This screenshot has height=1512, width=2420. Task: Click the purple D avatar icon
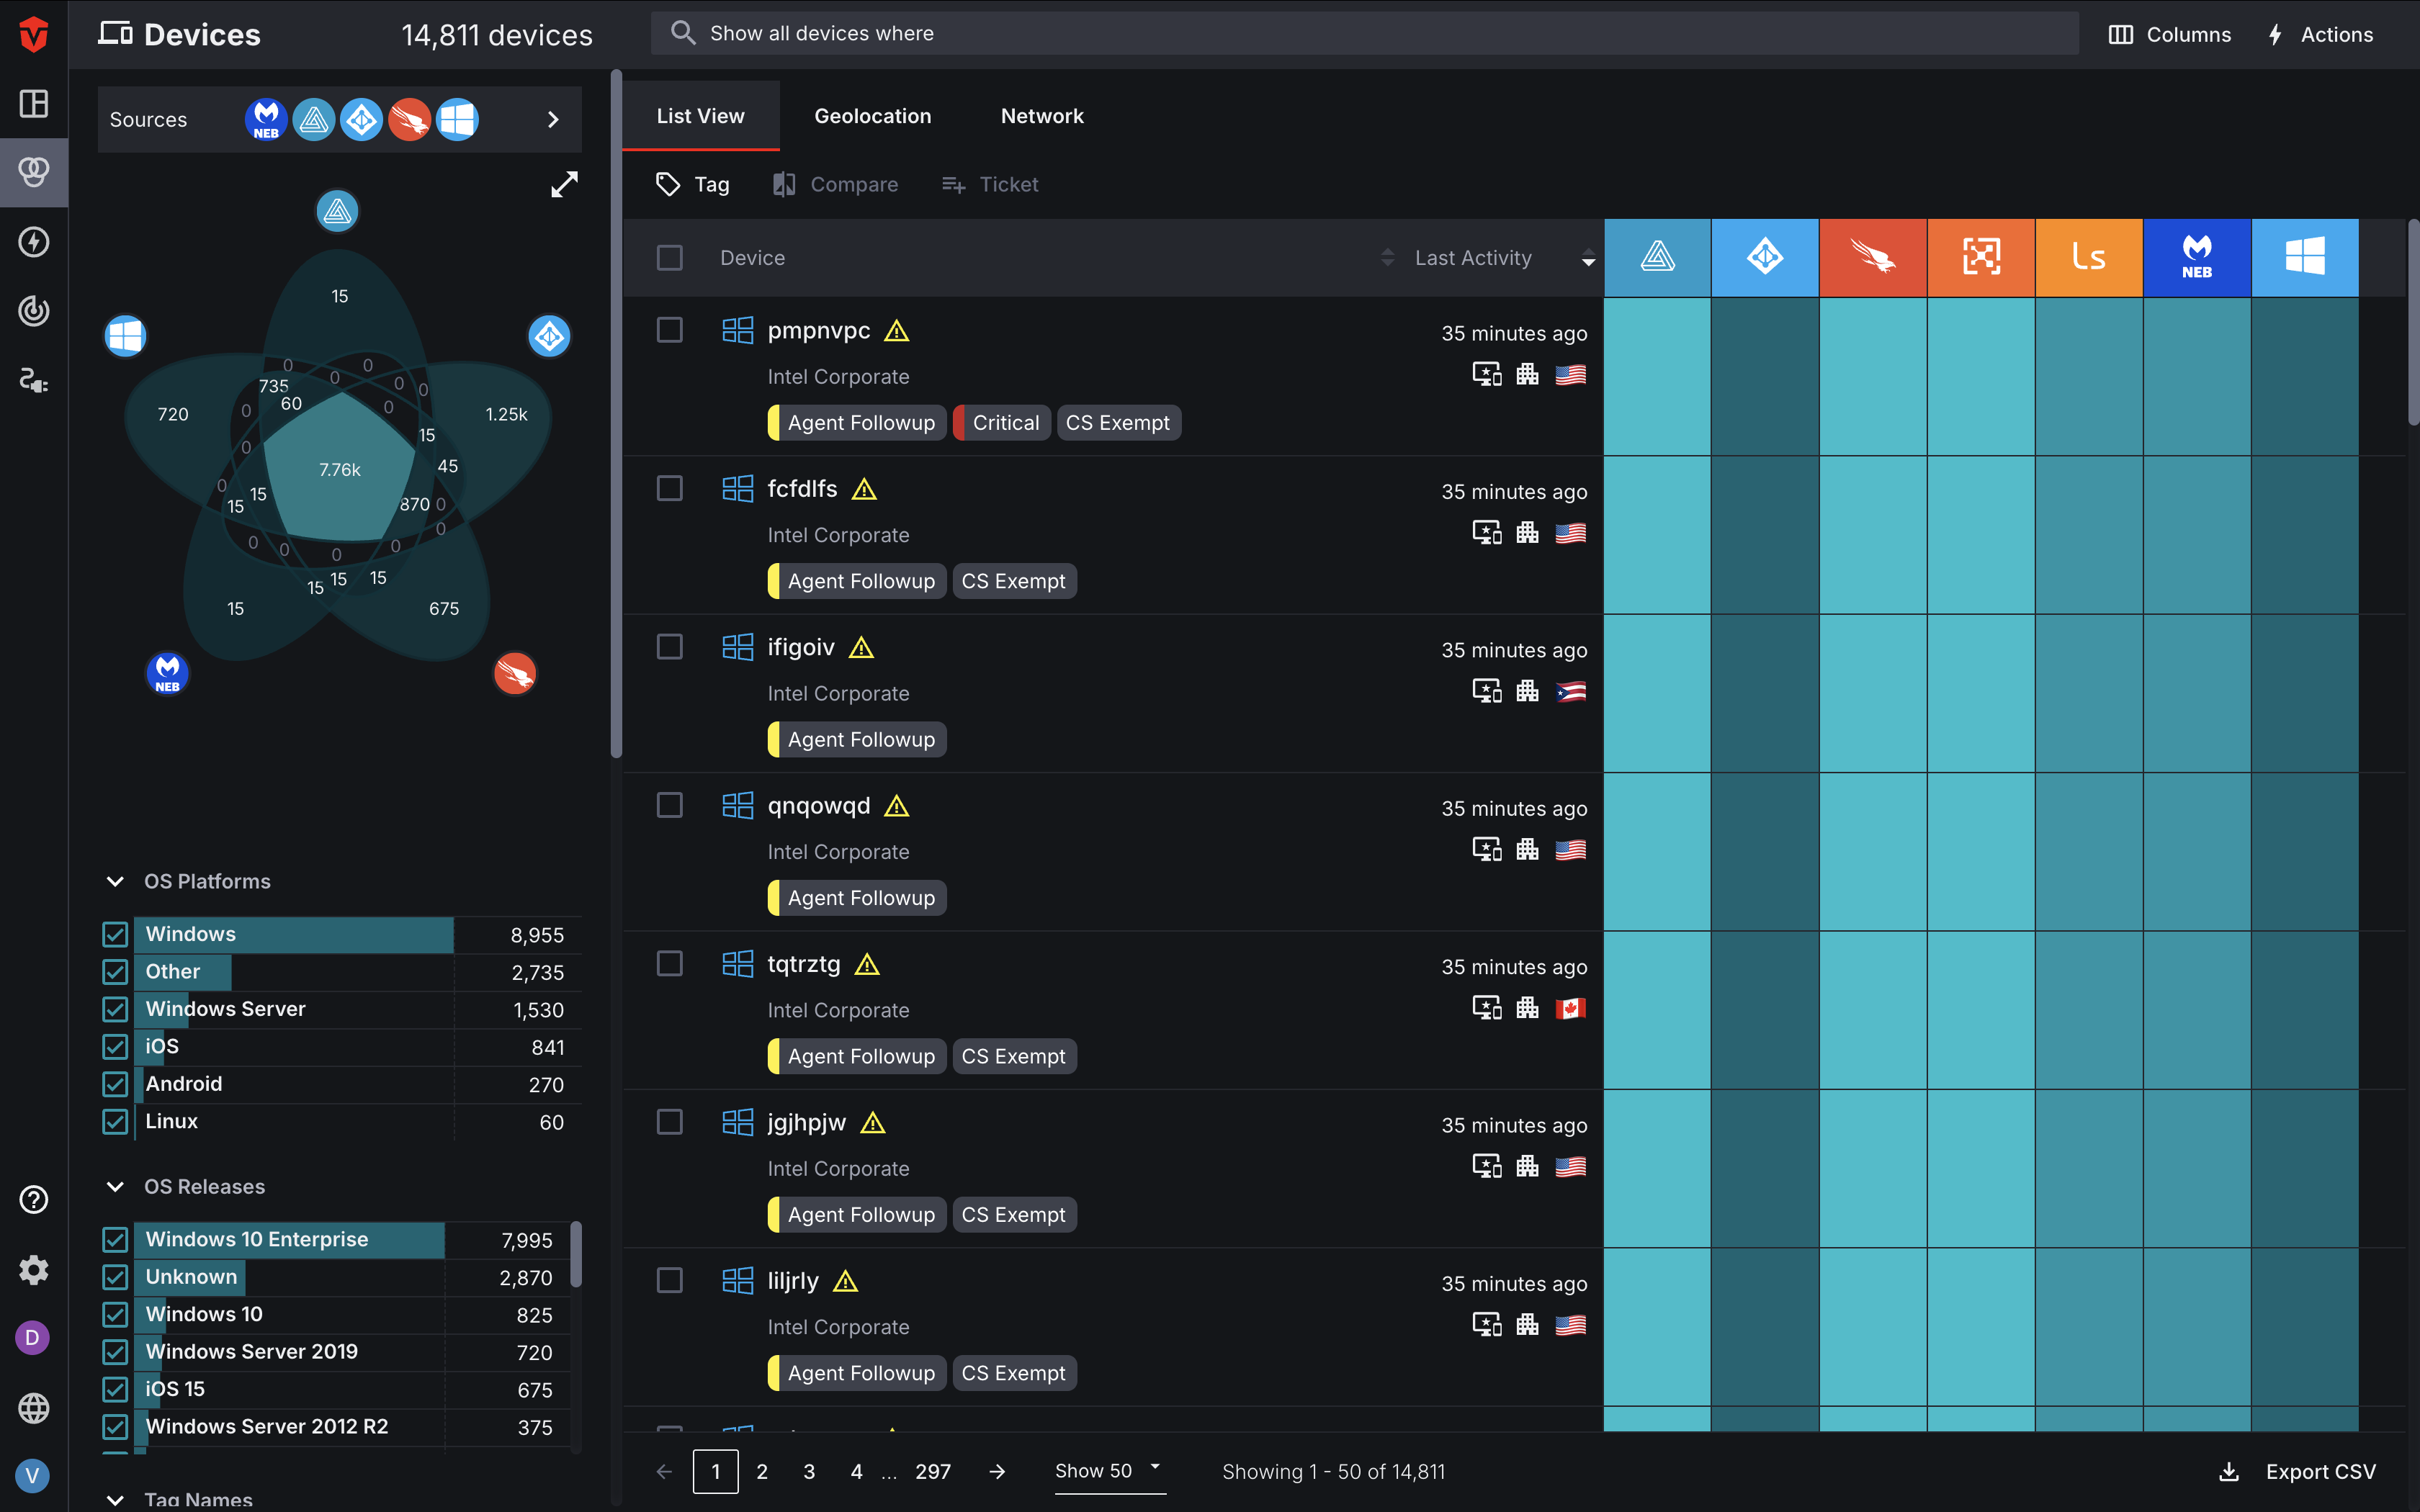coord(33,1337)
